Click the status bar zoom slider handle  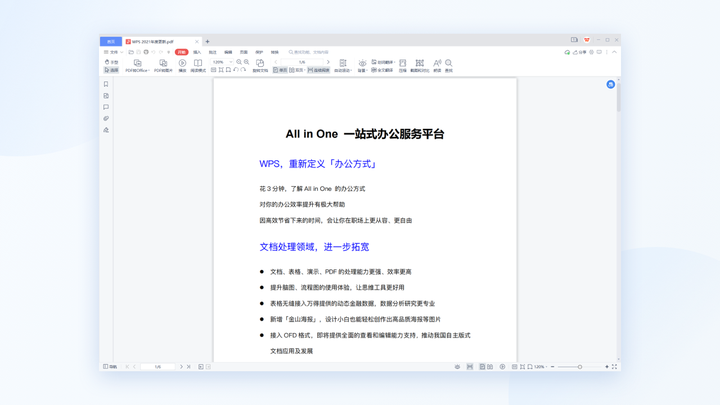tap(580, 366)
